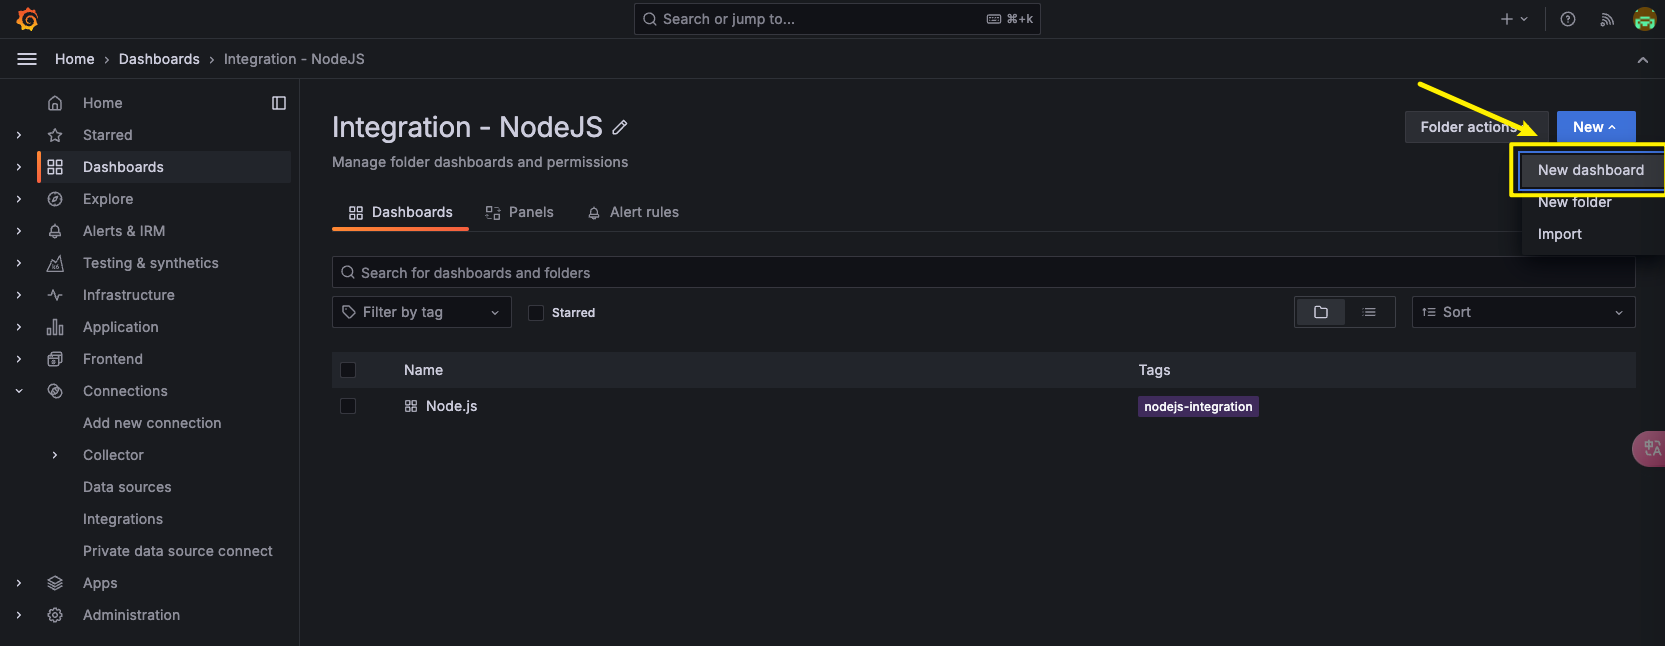Click the Tags column header
Screen dimensions: 1665x646
1154,370
